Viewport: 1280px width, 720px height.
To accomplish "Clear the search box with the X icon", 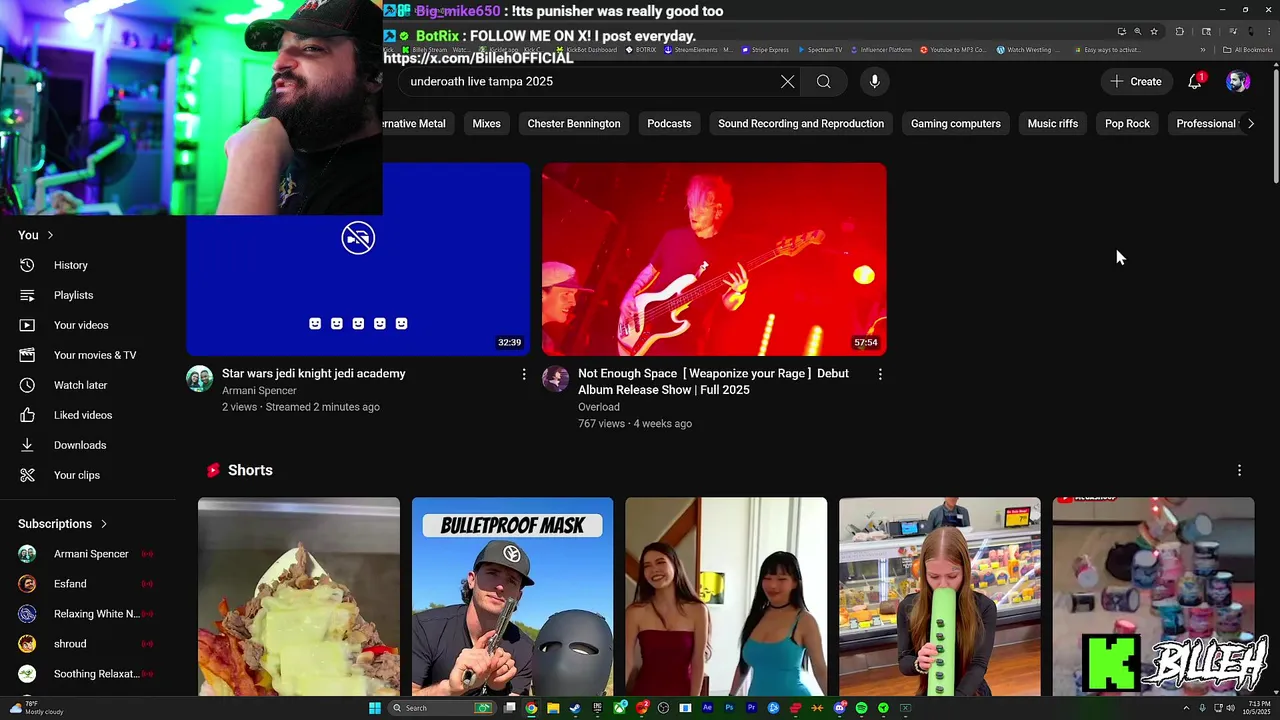I will pyautogui.click(x=788, y=82).
